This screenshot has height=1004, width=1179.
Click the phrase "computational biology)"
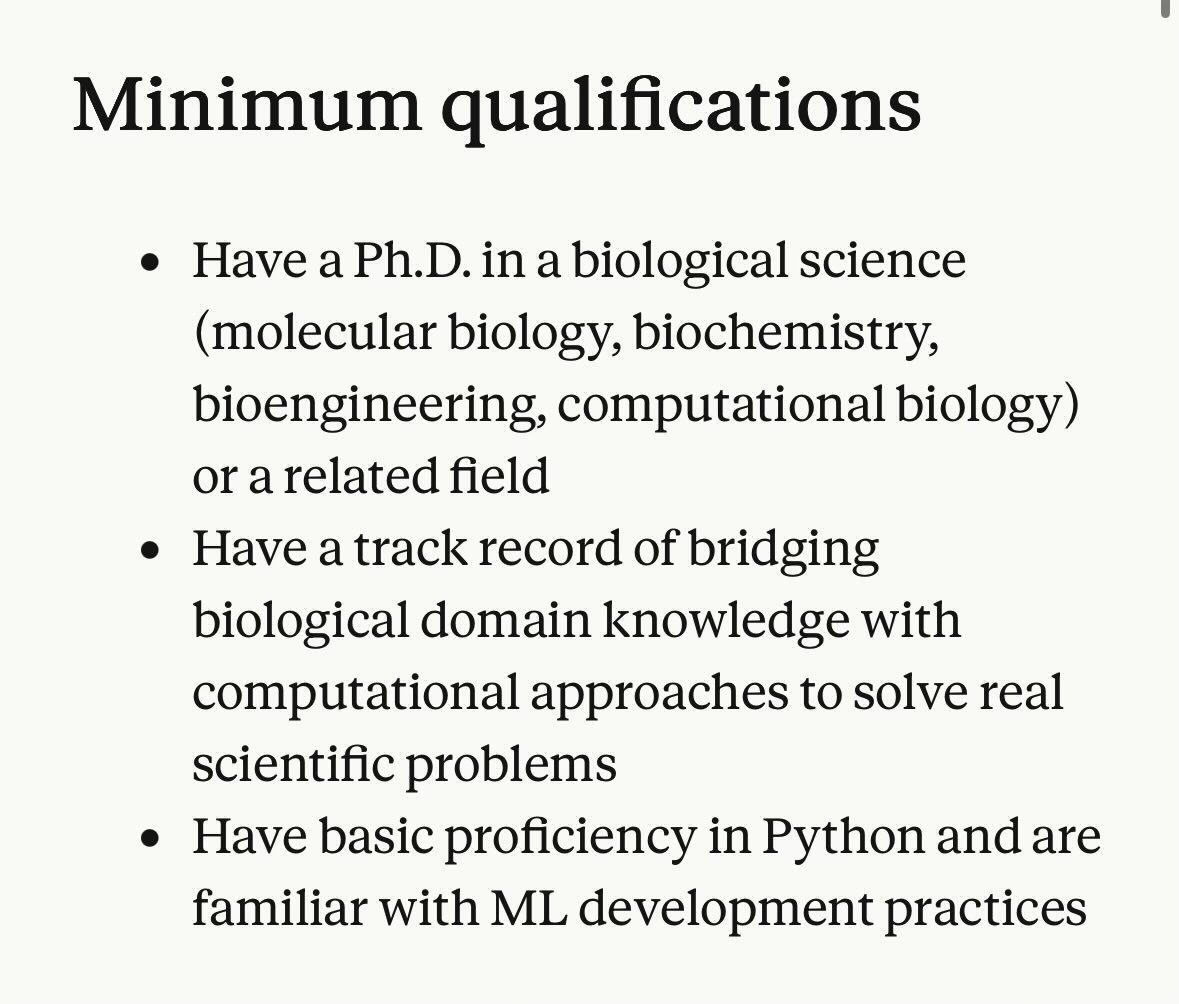tap(818, 406)
